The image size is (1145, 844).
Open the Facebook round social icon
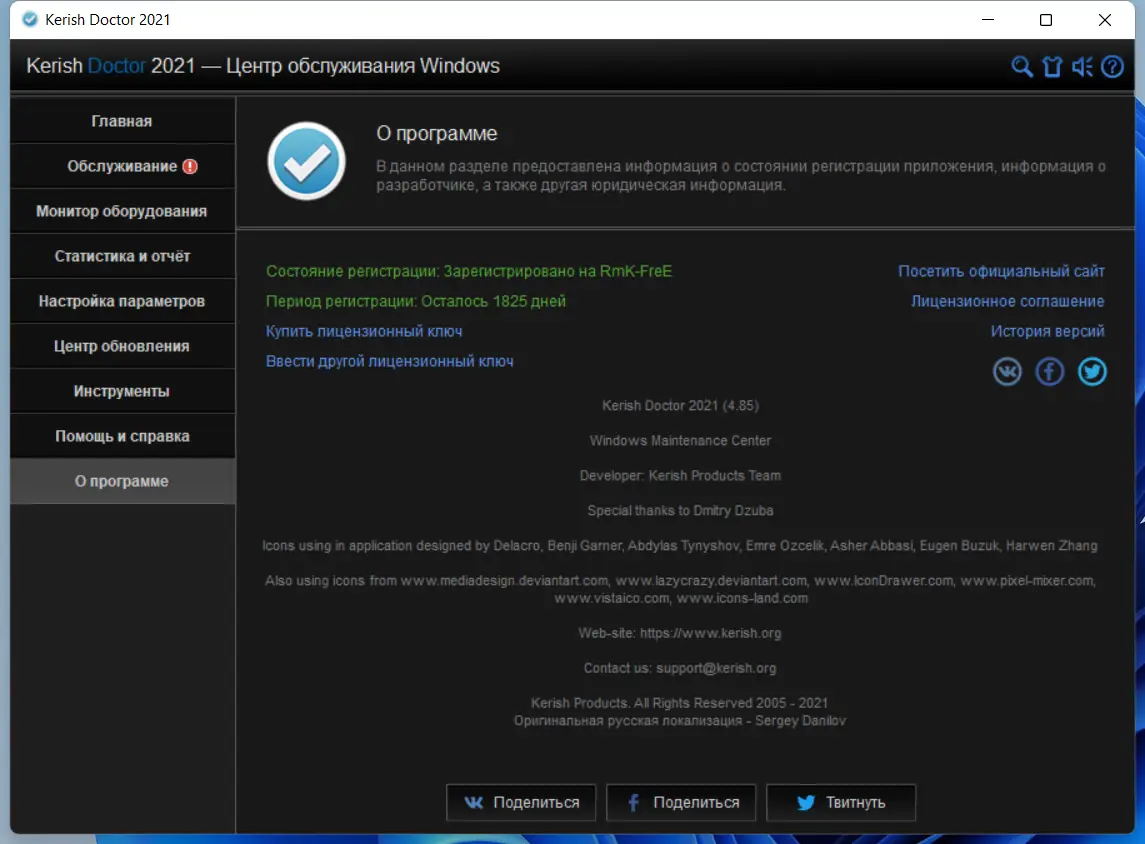tap(1049, 372)
